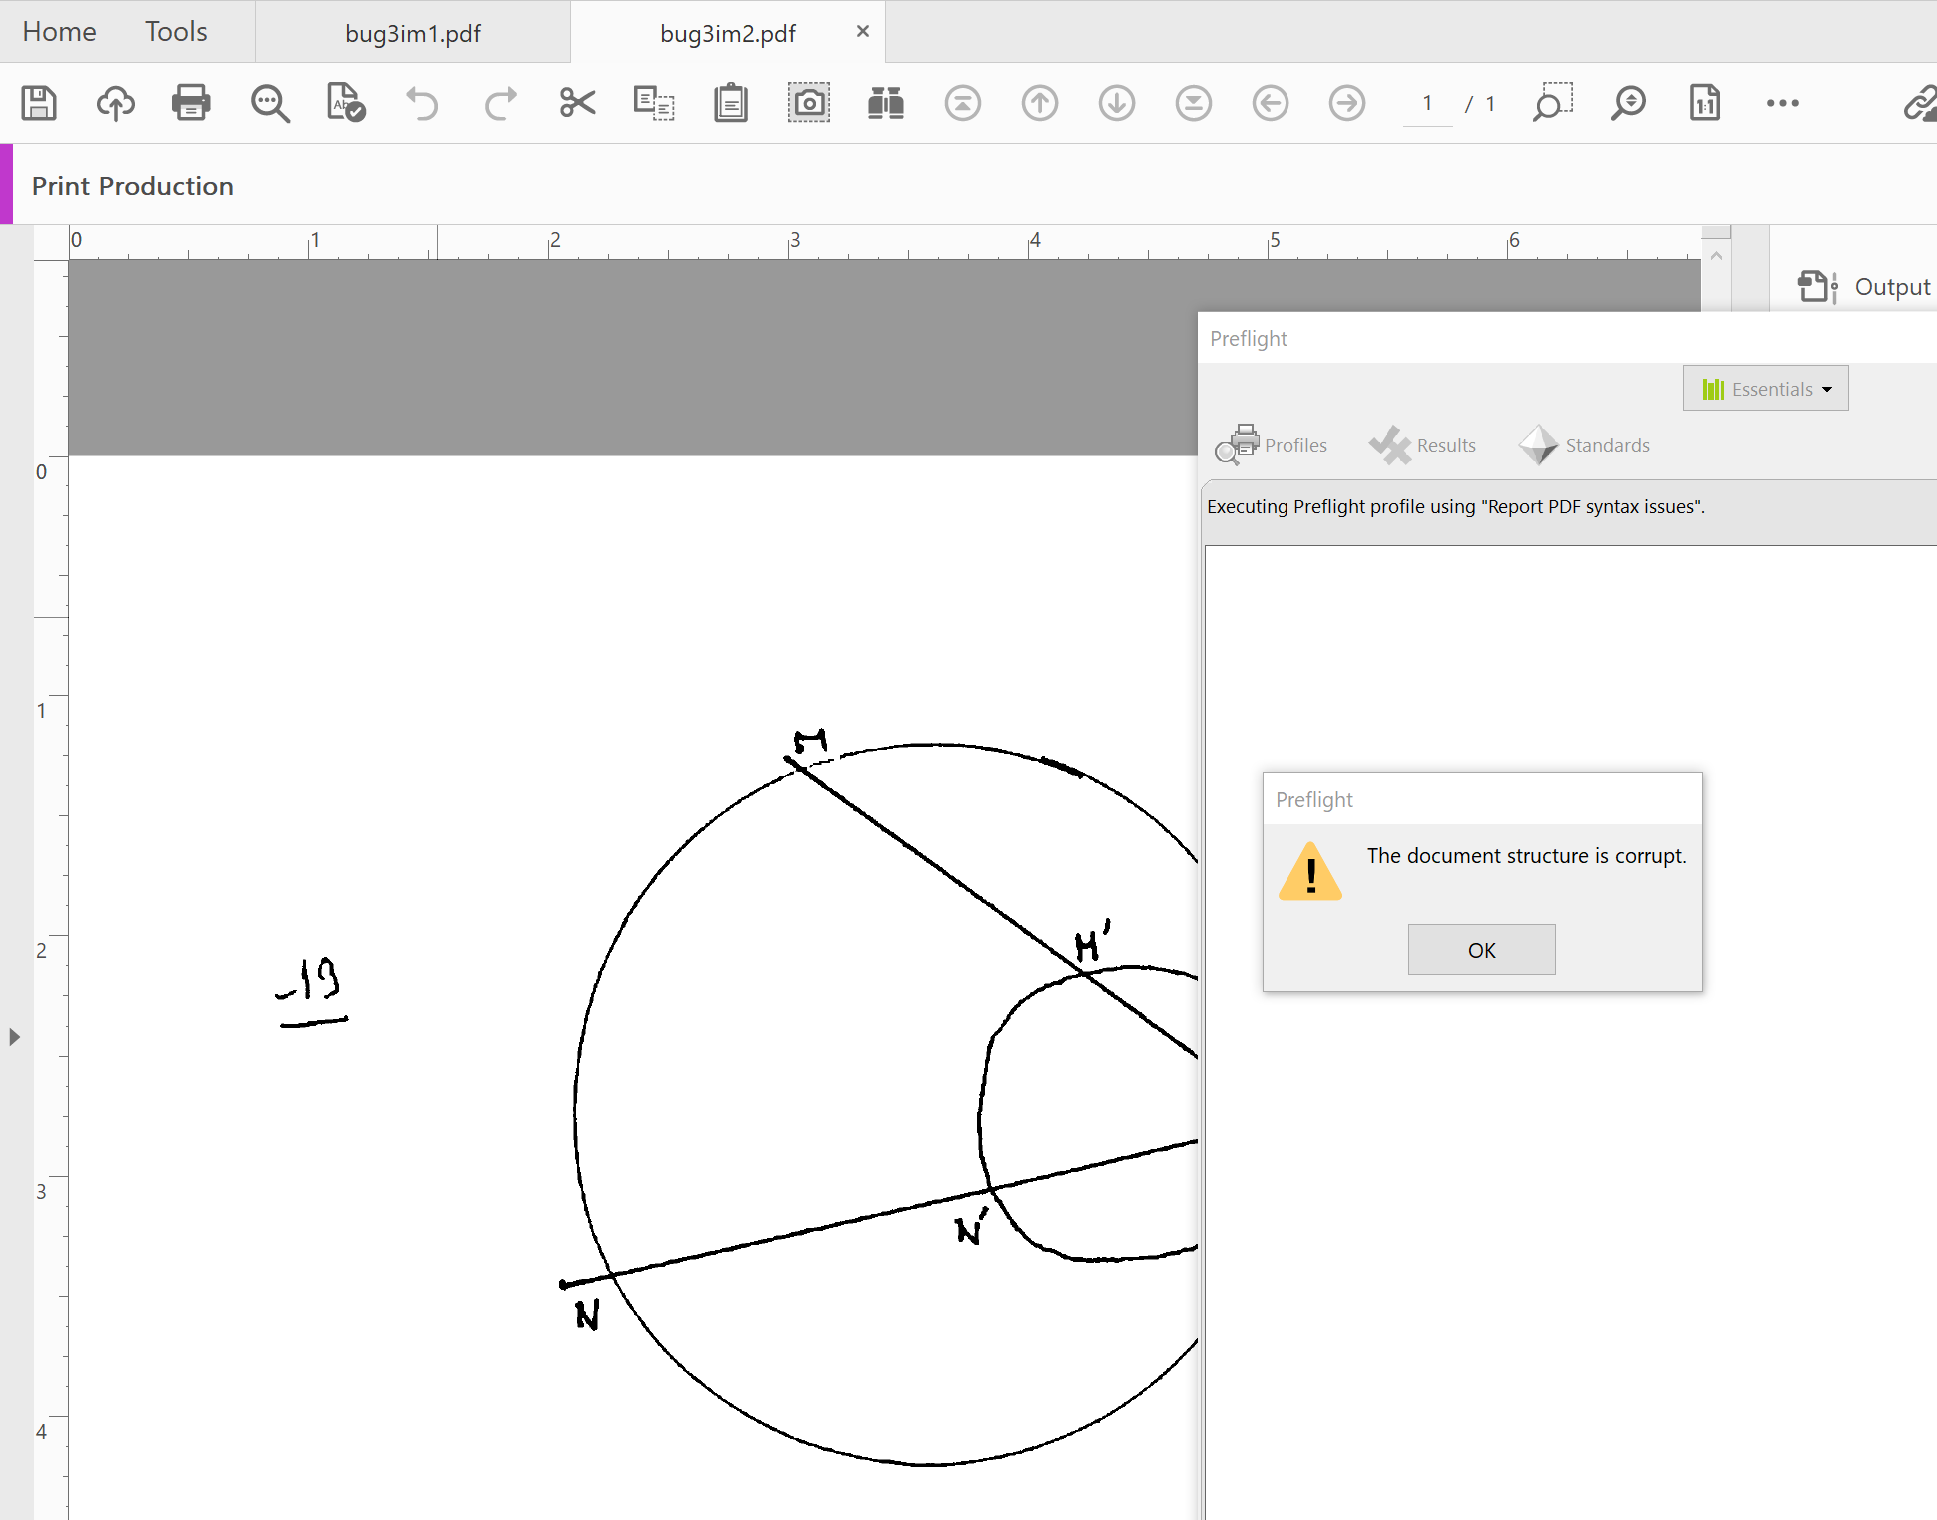Viewport: 1937px width, 1520px height.
Task: Click the Paste clipboard icon
Action: click(x=731, y=103)
